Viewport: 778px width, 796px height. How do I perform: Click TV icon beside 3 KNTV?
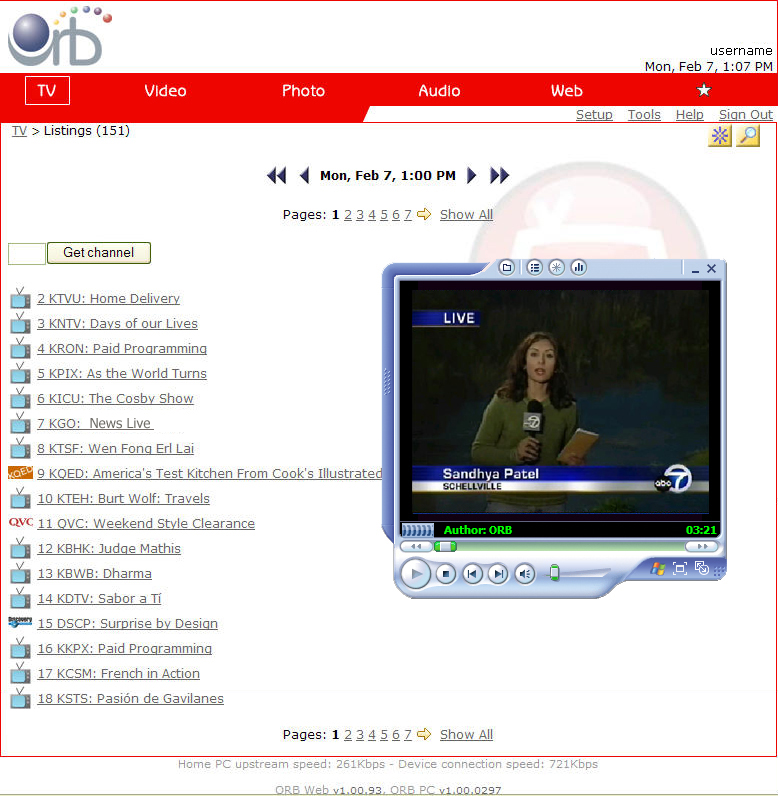pyautogui.click(x=20, y=323)
